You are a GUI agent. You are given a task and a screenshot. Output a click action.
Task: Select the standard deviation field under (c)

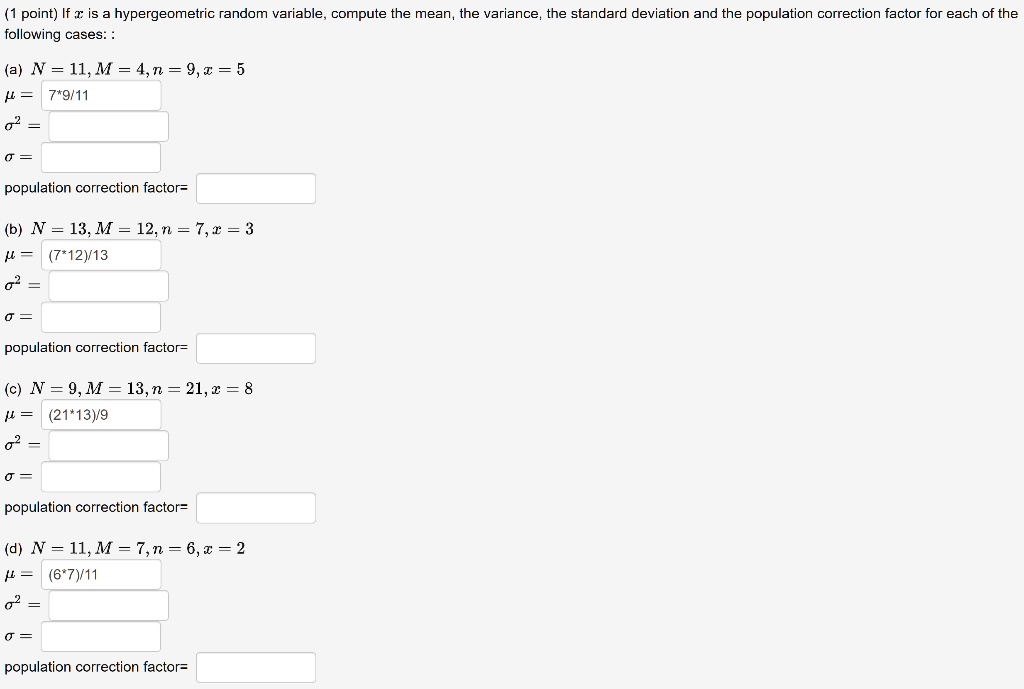[x=100, y=477]
